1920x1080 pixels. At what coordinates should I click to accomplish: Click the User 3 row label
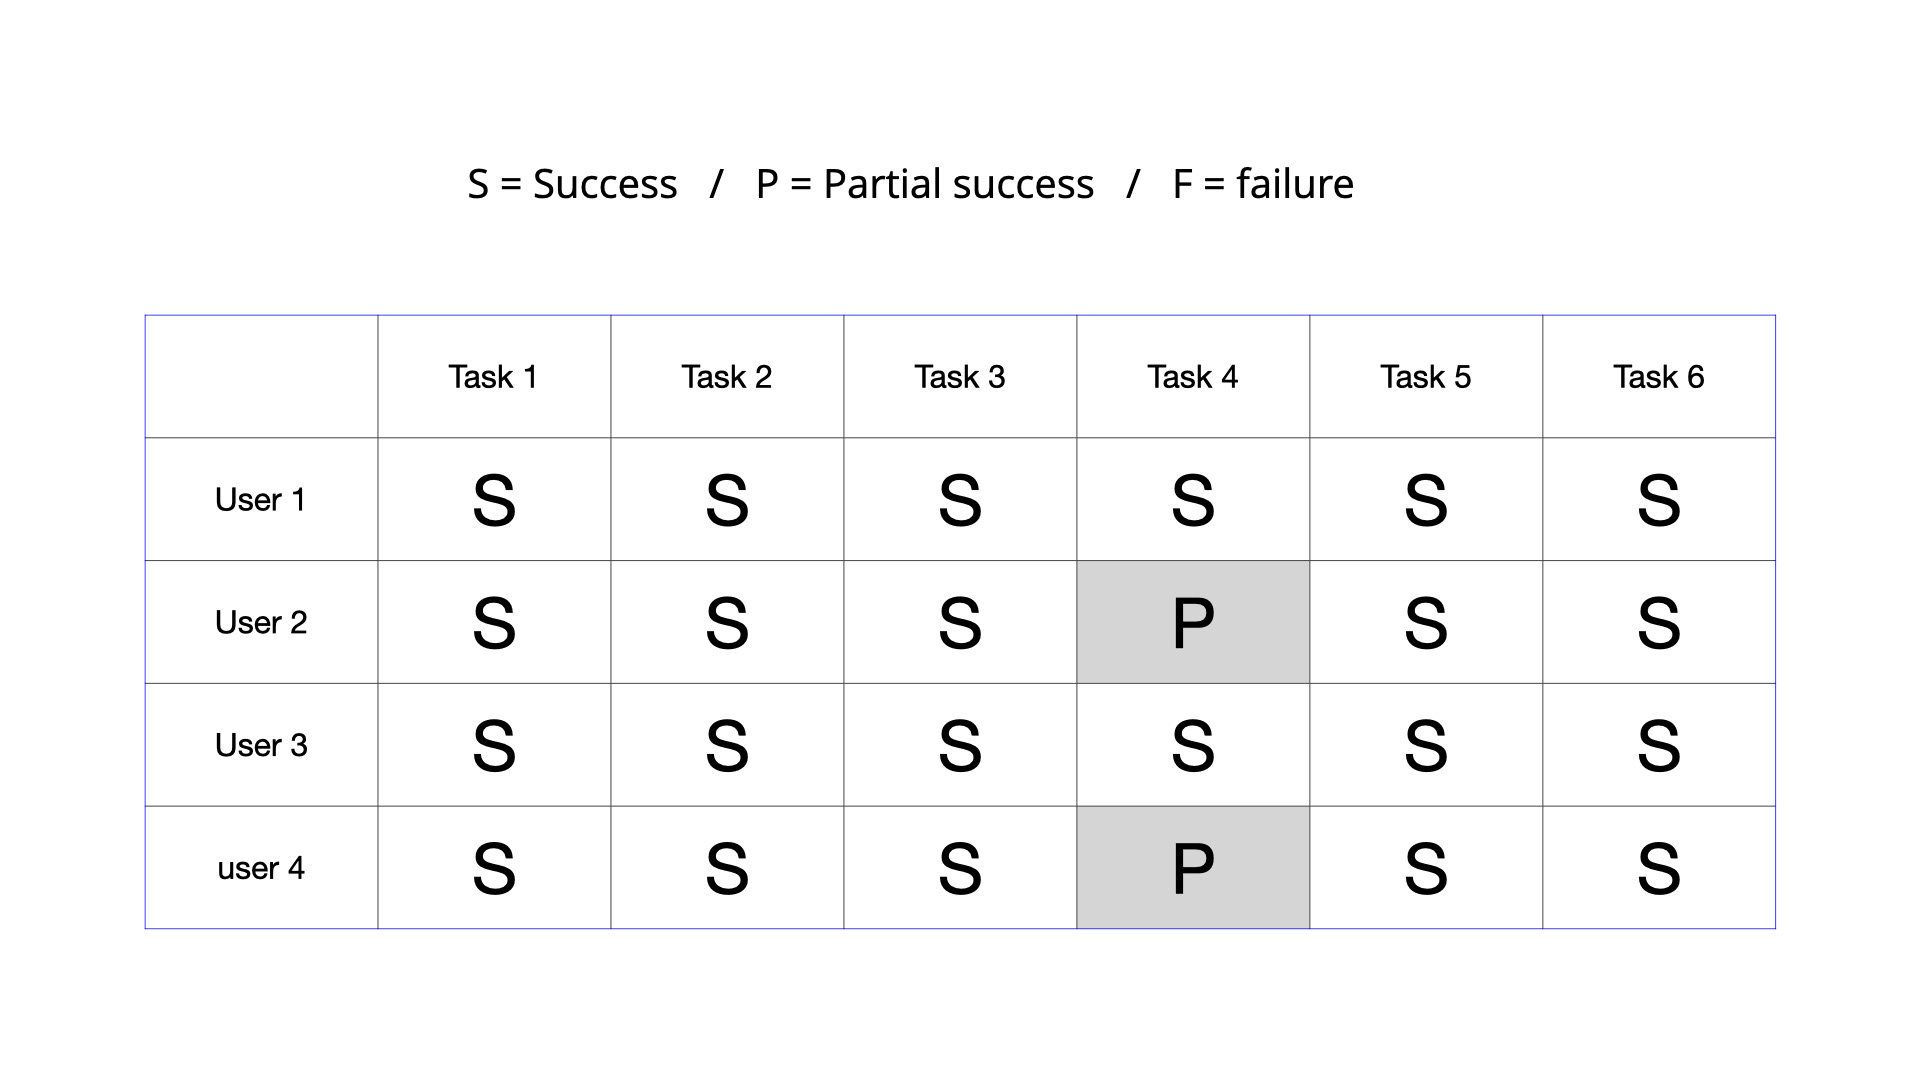click(261, 745)
